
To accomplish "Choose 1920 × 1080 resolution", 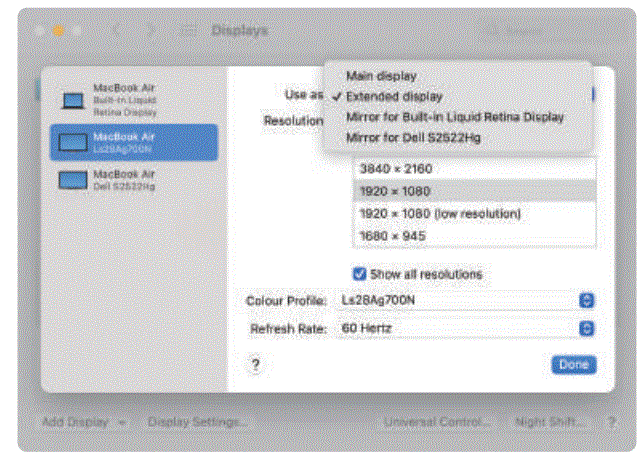I will tap(474, 191).
